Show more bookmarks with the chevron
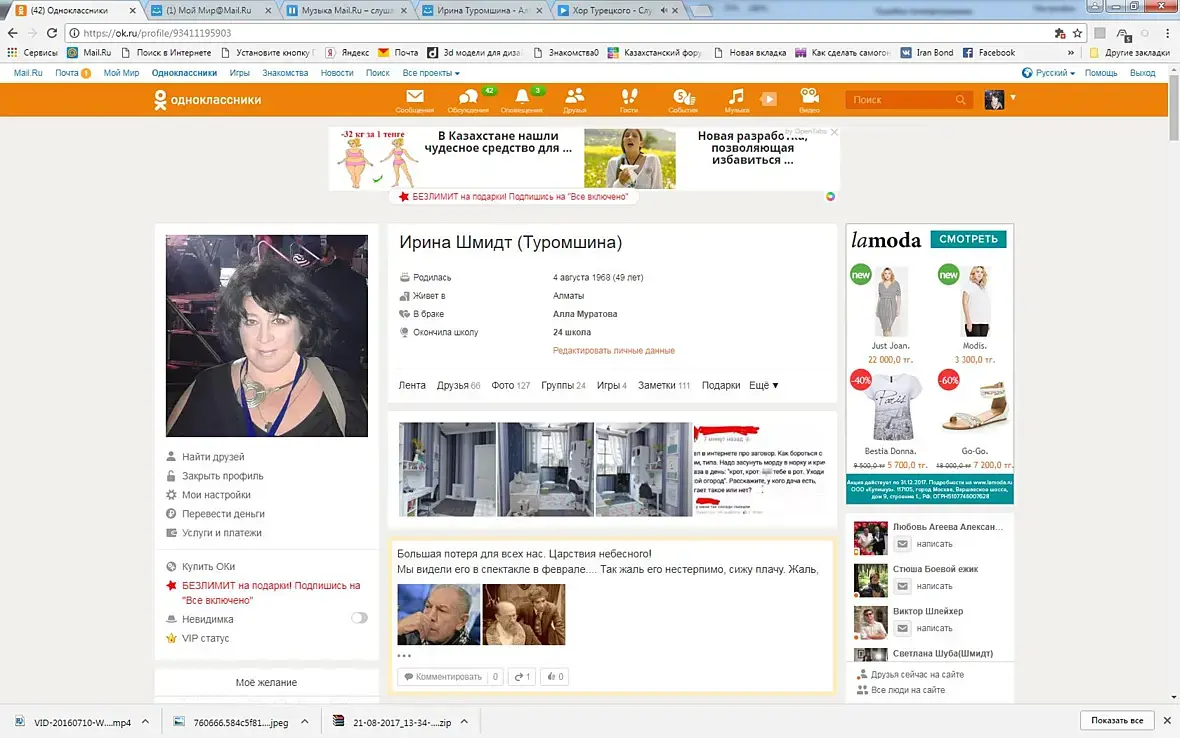 [x=1071, y=53]
